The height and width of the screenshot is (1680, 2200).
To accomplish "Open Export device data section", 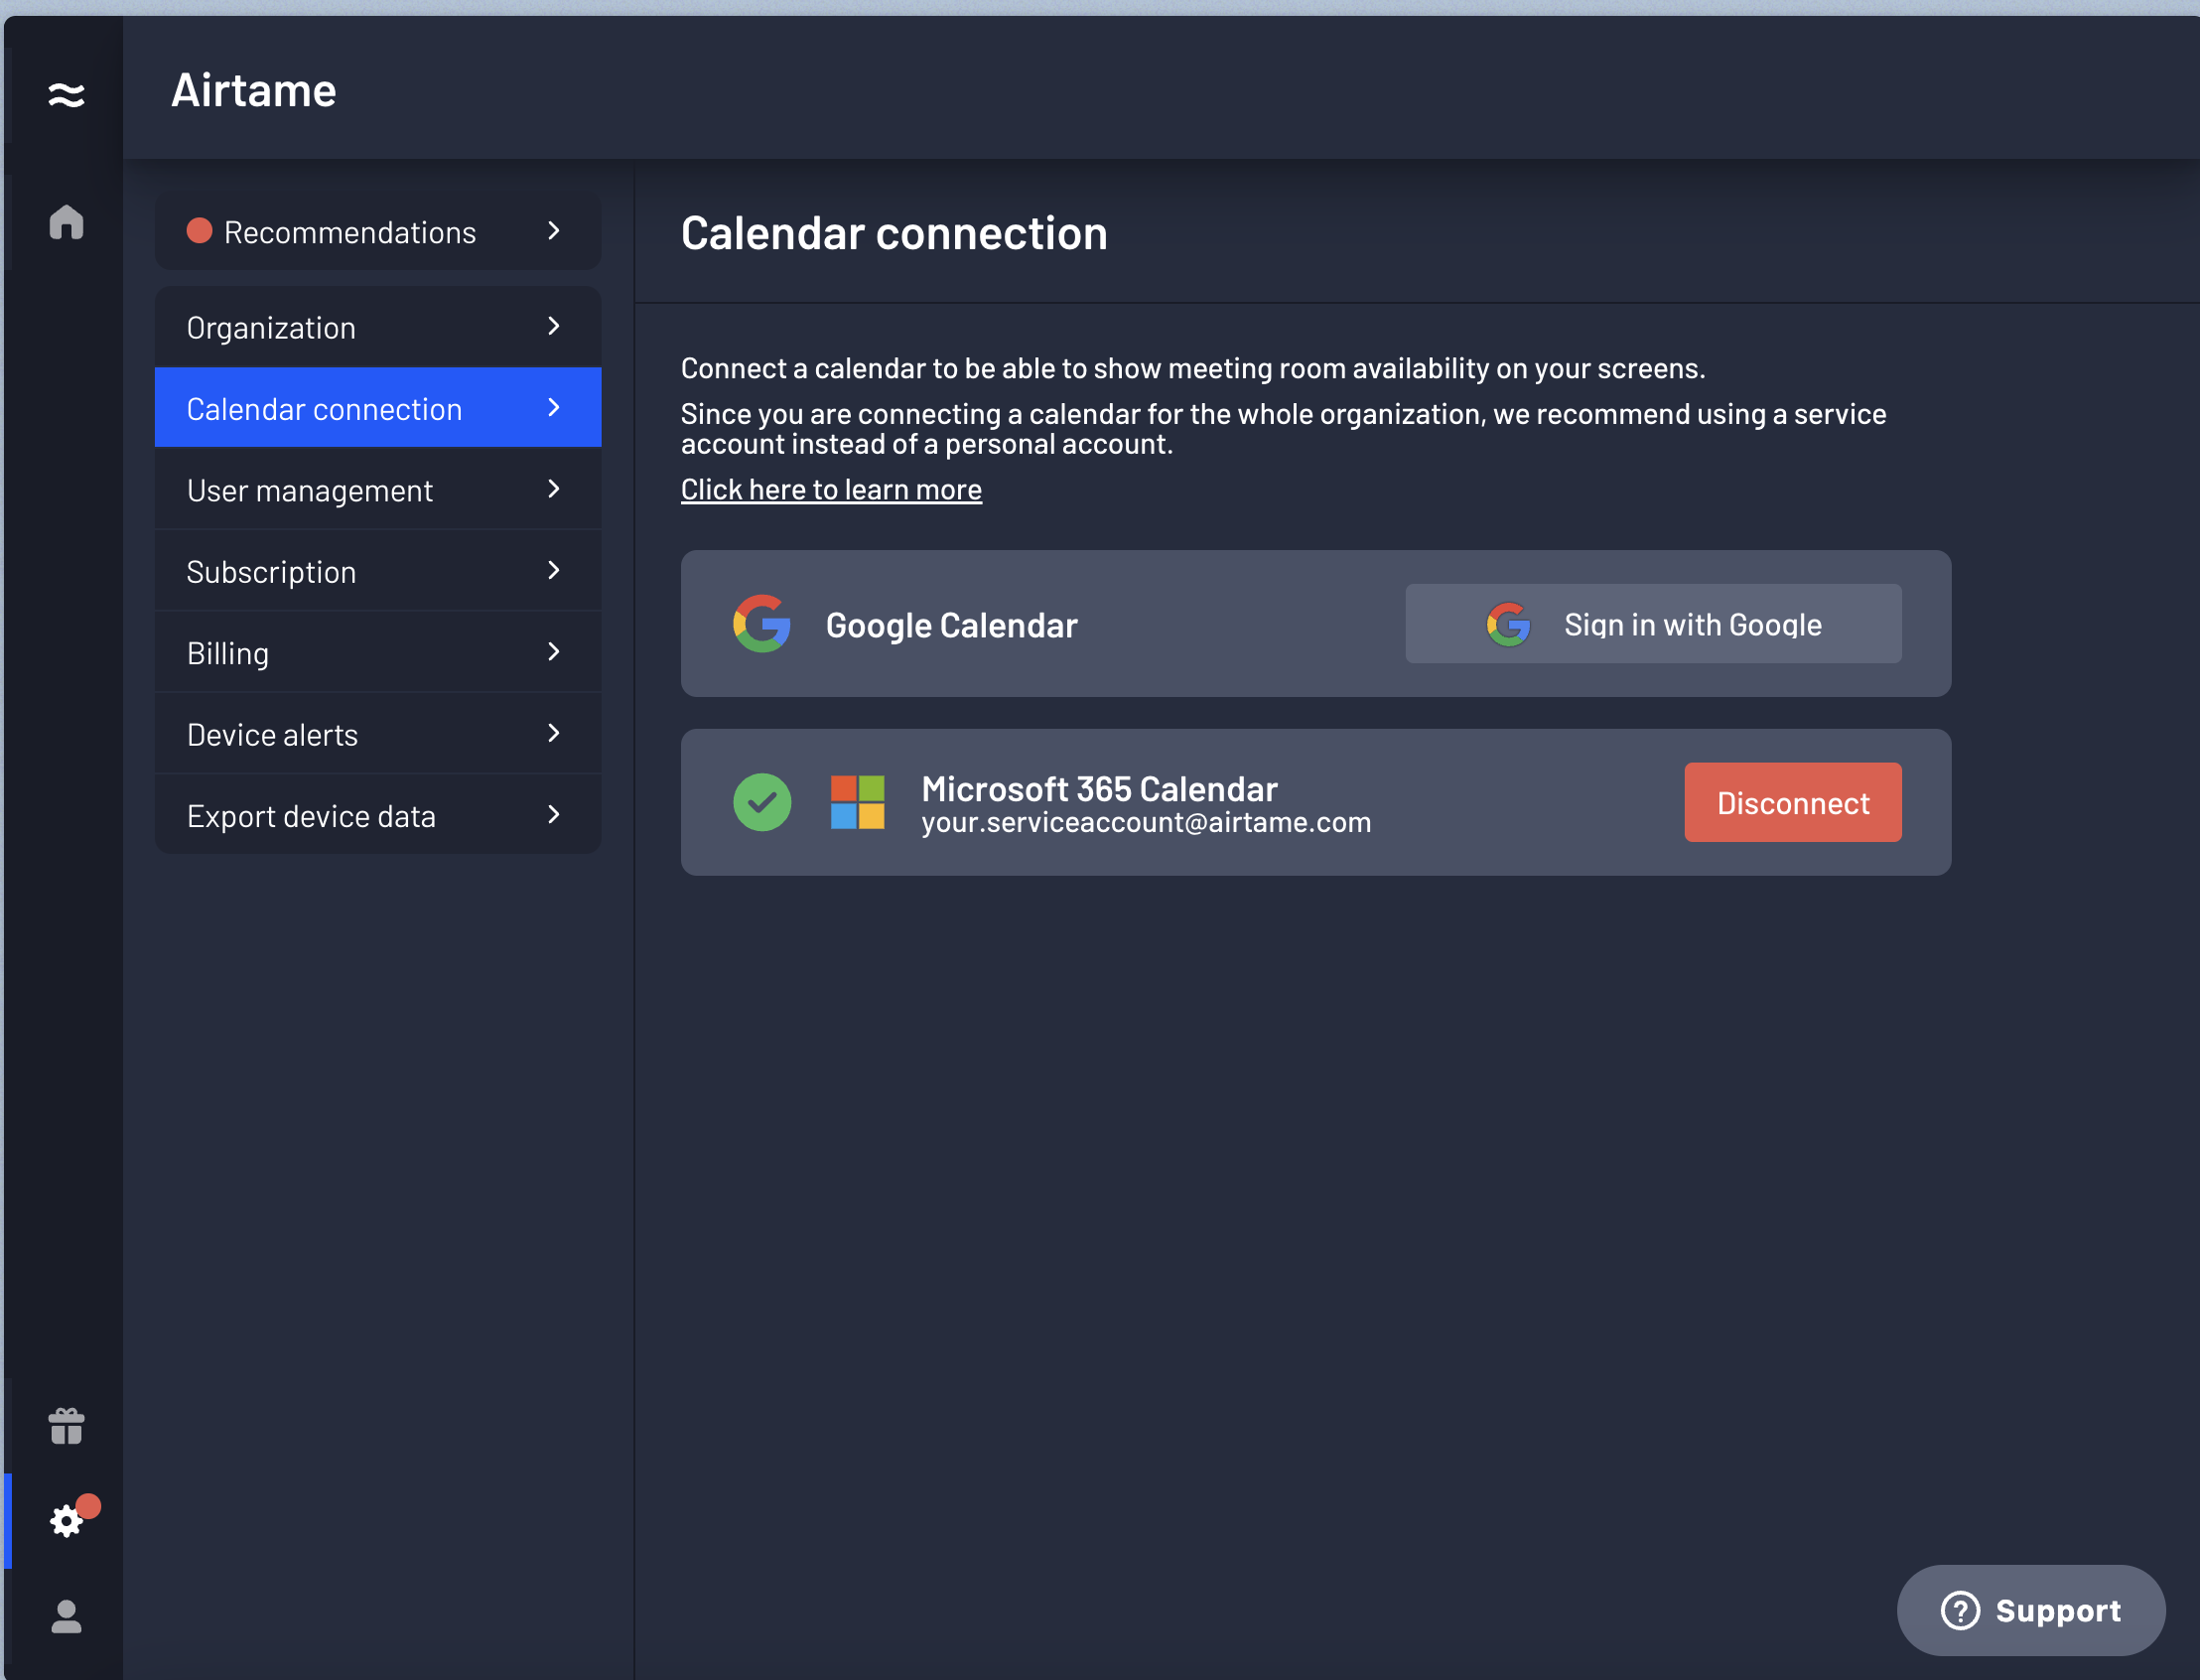I will pos(378,815).
